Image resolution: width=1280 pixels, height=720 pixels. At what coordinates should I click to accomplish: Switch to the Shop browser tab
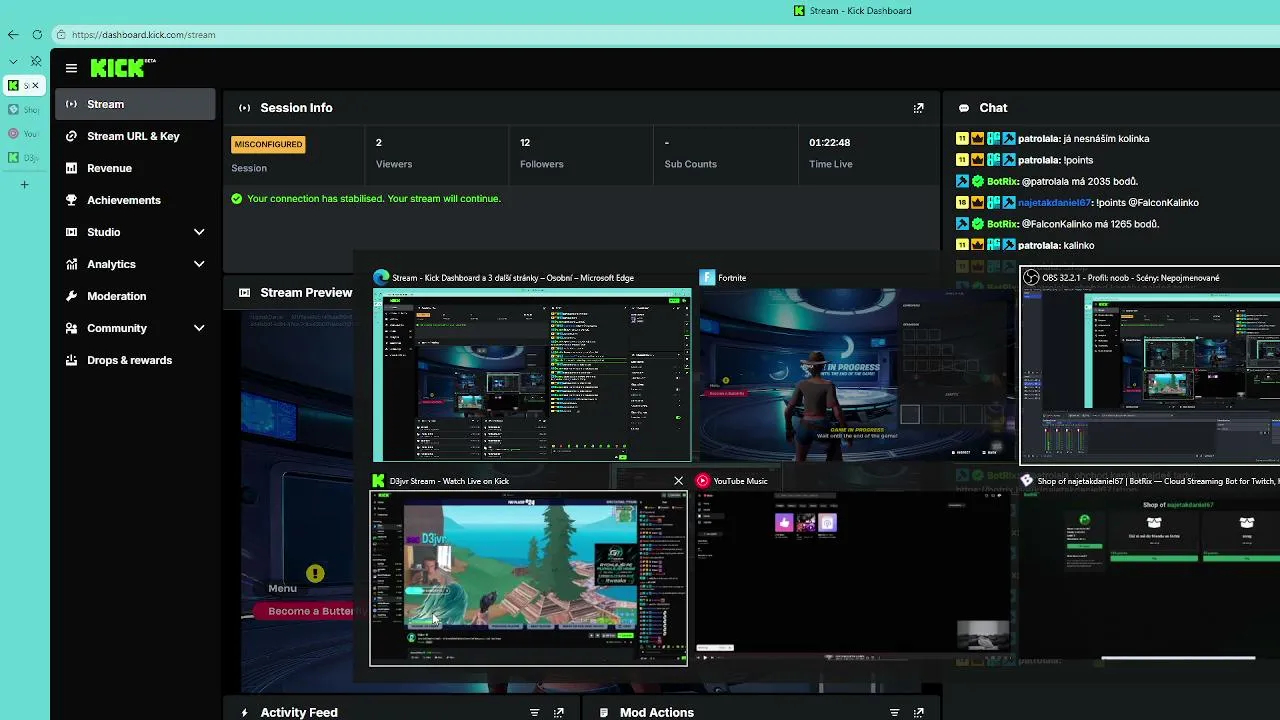click(x=24, y=110)
